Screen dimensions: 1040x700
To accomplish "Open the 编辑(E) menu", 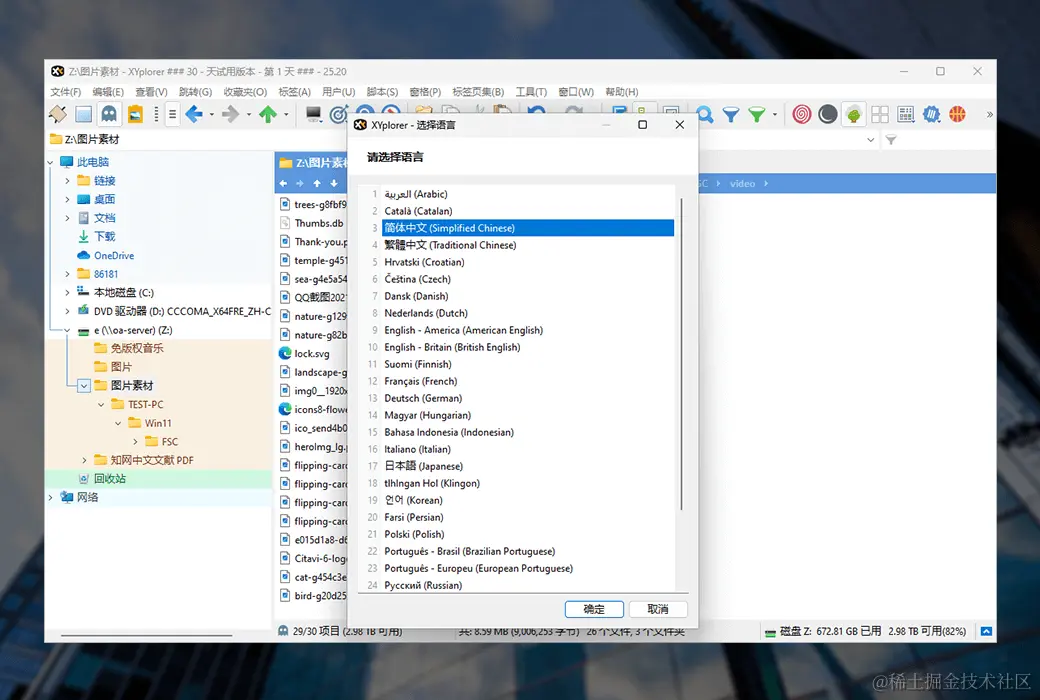I will 107,92.
